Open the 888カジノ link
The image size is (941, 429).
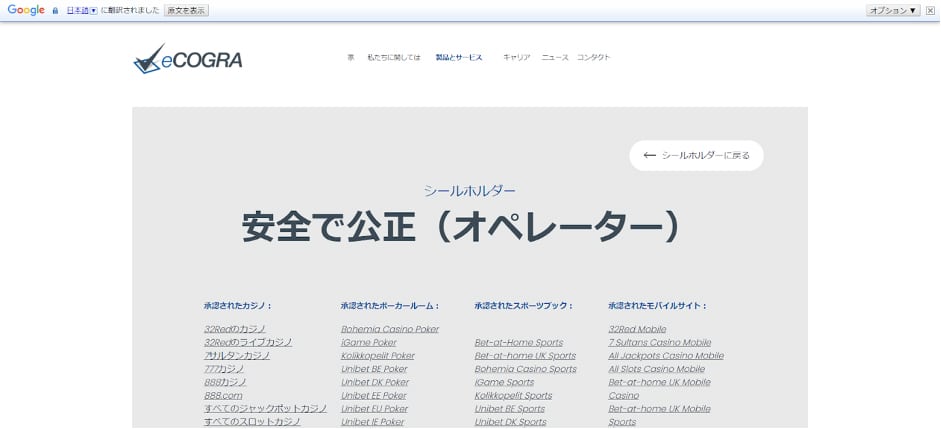pyautogui.click(x=225, y=382)
